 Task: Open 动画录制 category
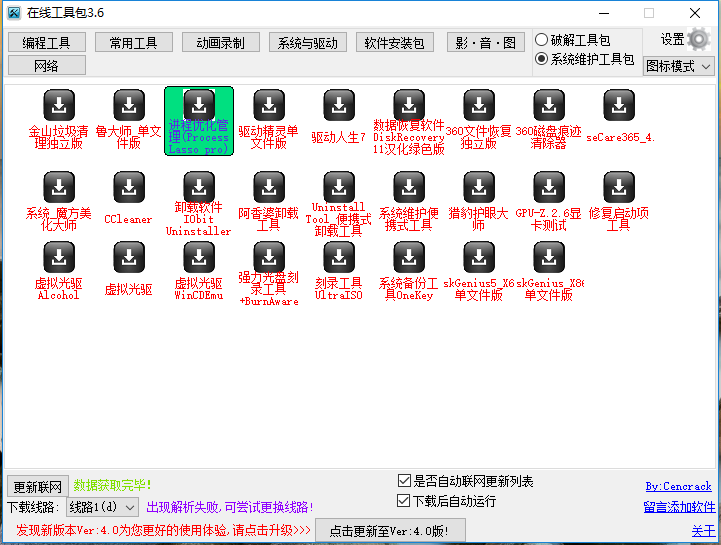tap(220, 43)
